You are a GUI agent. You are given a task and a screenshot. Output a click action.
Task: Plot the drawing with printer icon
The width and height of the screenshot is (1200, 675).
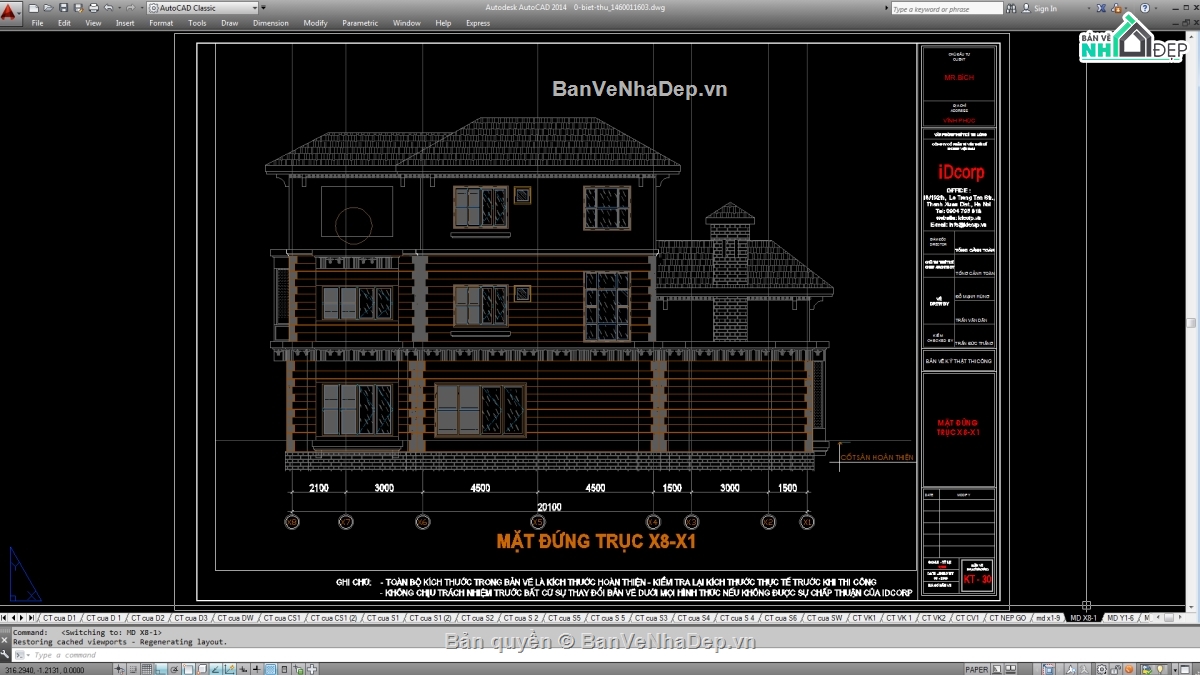pos(93,8)
